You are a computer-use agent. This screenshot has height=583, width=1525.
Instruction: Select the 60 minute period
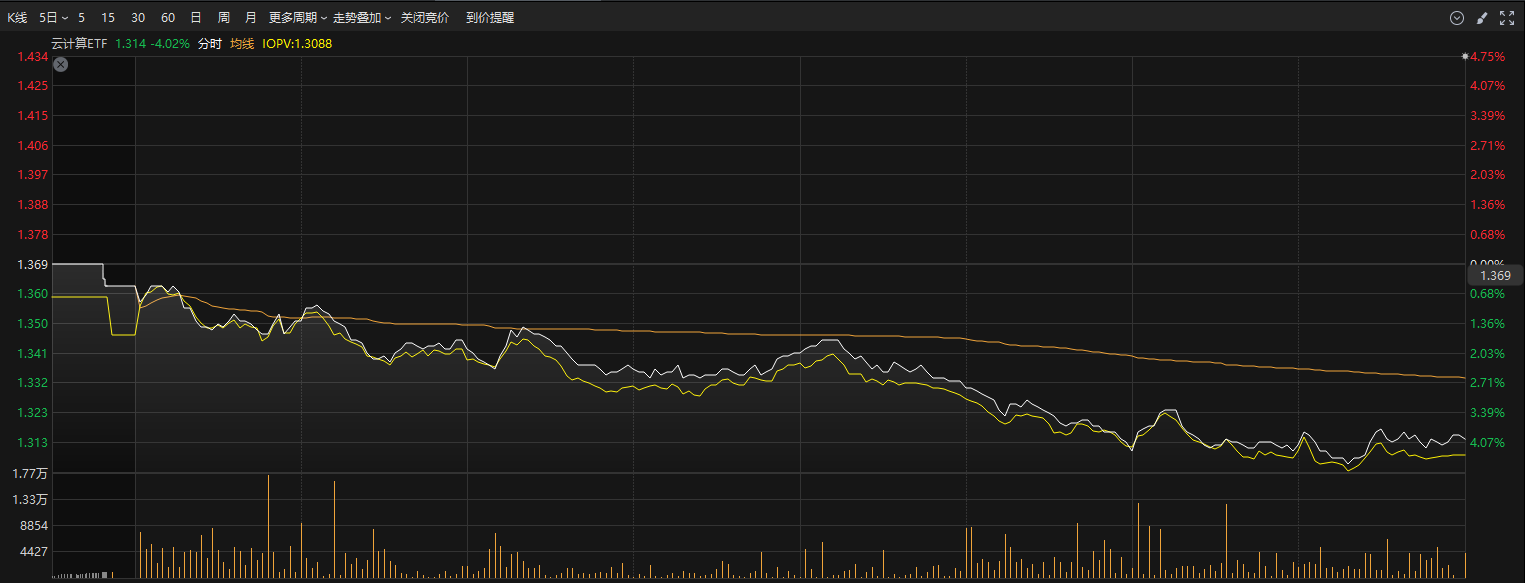click(x=168, y=18)
